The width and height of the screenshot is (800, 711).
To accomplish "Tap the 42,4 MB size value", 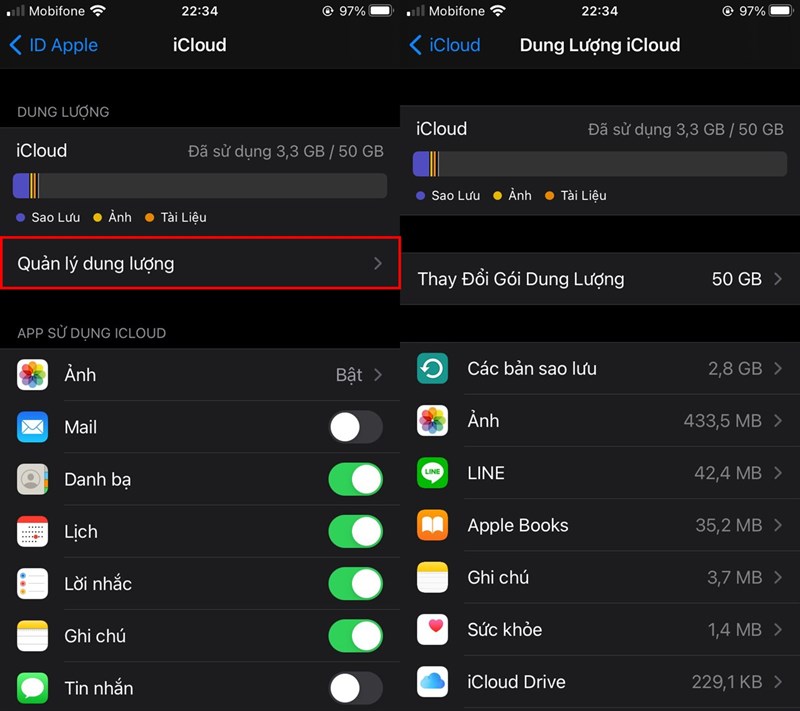I will point(728,473).
